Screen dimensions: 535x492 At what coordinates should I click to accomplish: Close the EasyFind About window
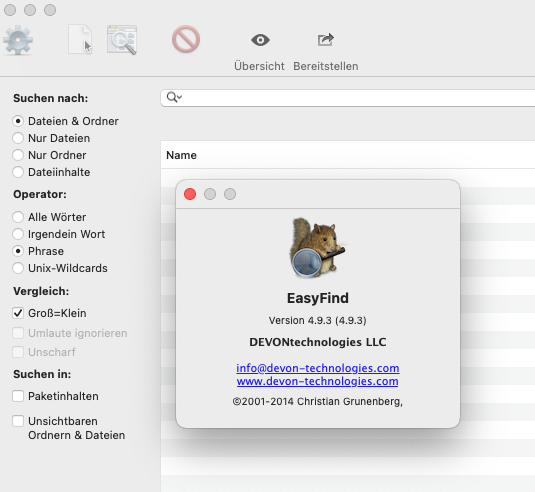coord(190,194)
